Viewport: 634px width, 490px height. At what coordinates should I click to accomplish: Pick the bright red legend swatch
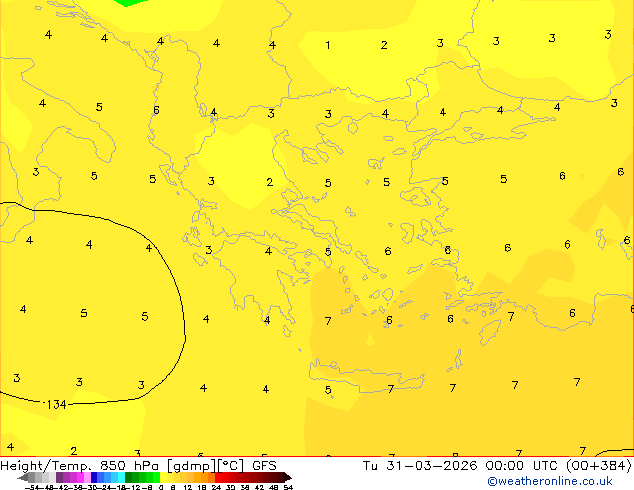click(x=219, y=477)
